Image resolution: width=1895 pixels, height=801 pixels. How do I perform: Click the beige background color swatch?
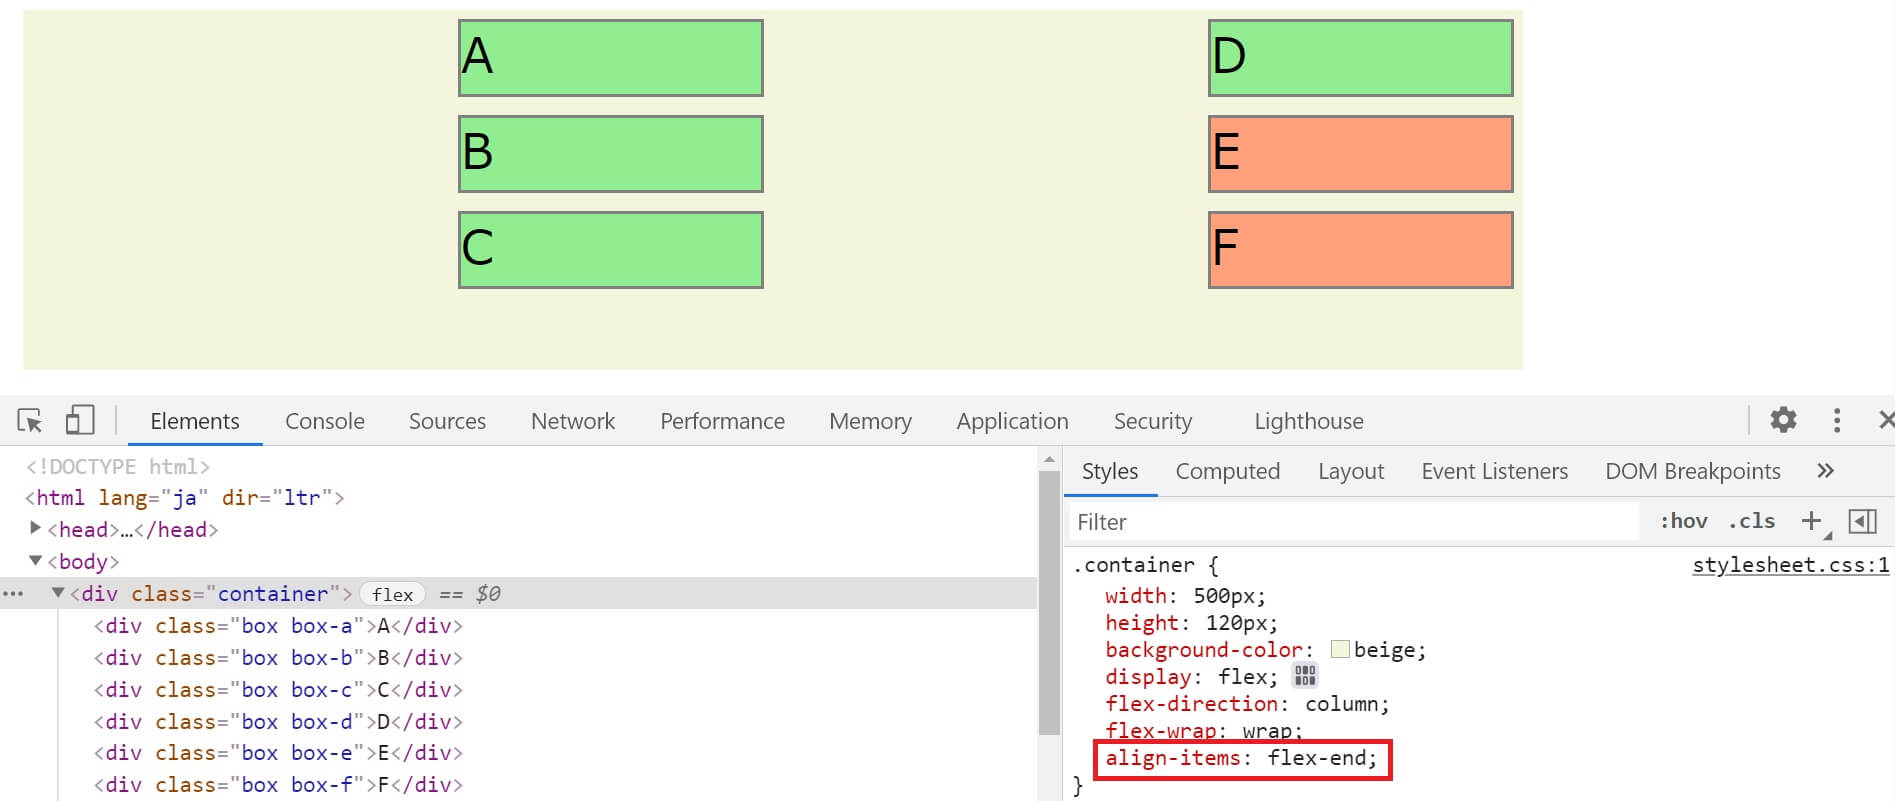point(1340,650)
